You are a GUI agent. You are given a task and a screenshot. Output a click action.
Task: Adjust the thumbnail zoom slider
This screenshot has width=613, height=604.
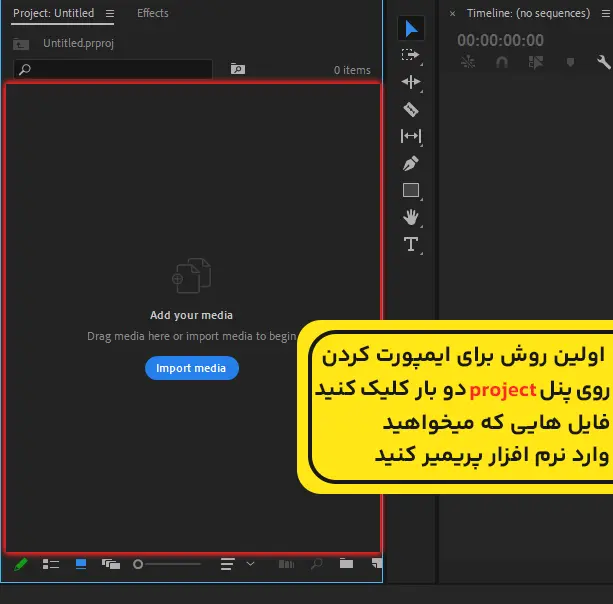click(139, 565)
